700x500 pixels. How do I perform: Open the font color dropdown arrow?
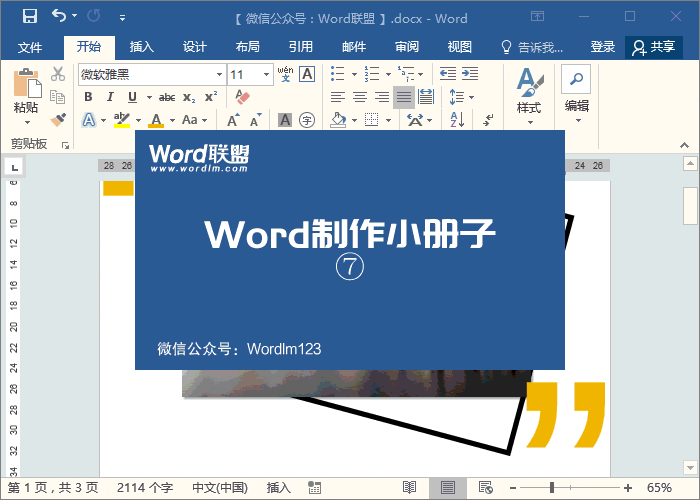coord(172,120)
